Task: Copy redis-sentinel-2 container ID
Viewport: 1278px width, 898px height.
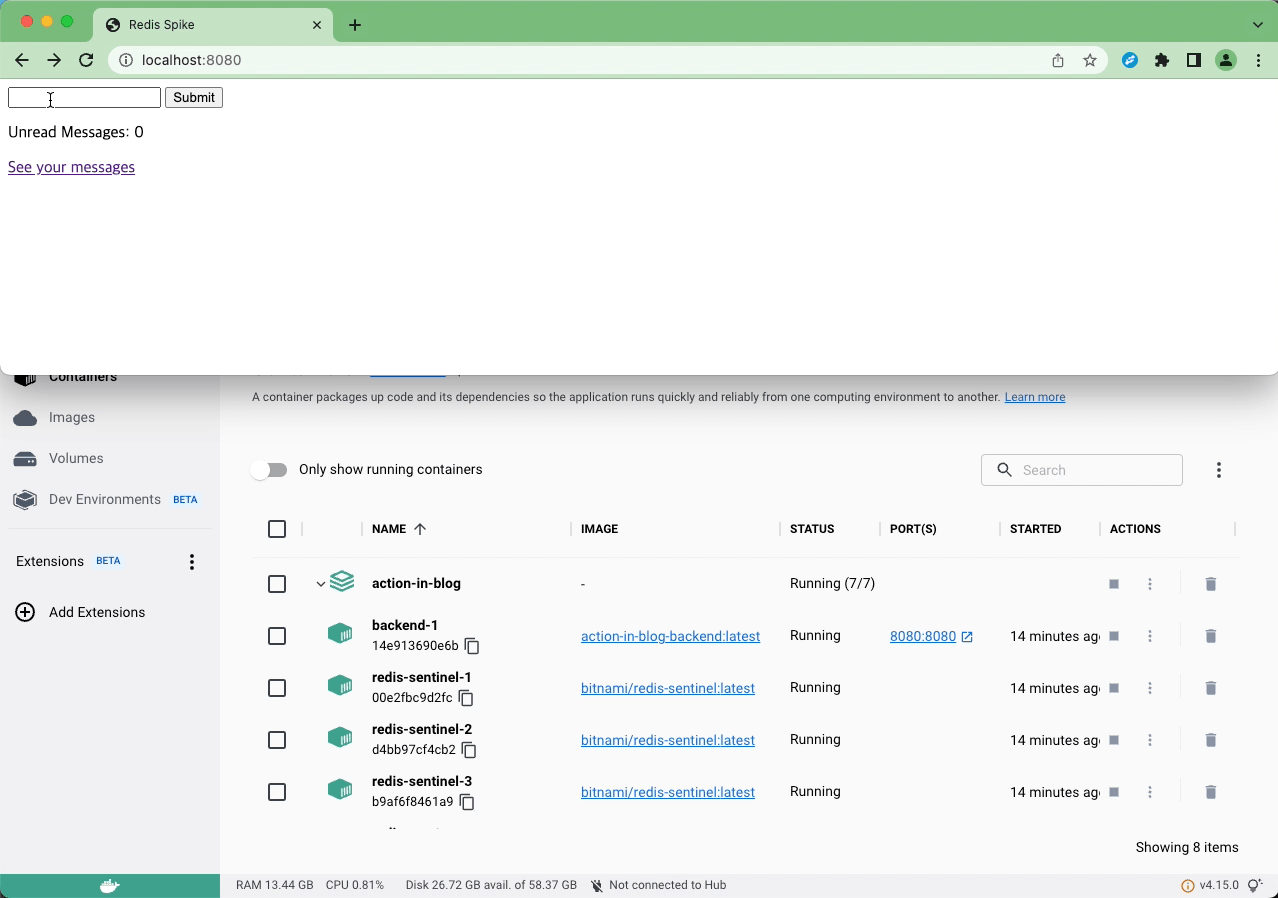Action: coord(469,750)
